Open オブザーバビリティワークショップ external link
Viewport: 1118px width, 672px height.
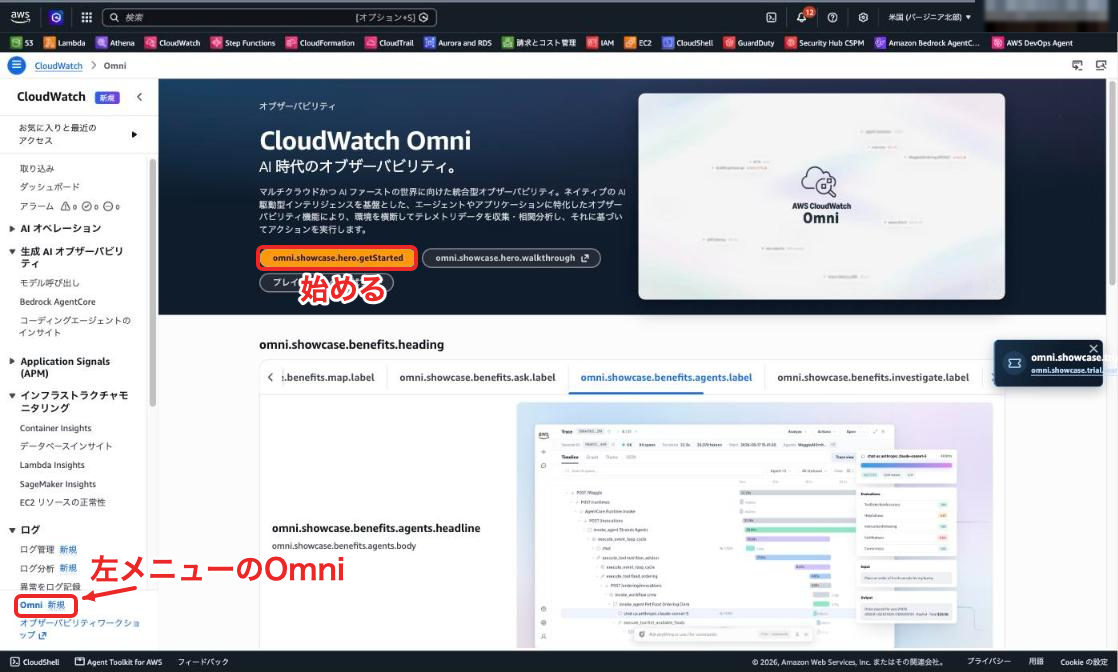(78, 628)
